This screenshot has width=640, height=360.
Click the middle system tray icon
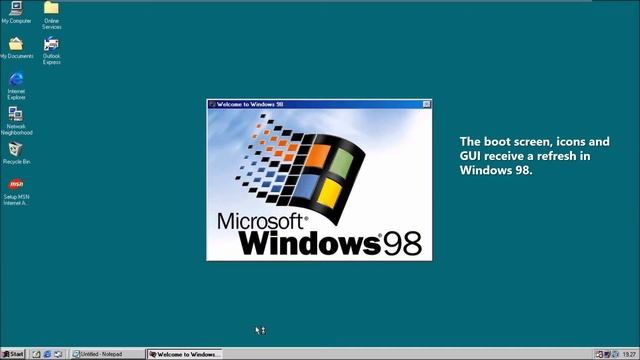607,354
